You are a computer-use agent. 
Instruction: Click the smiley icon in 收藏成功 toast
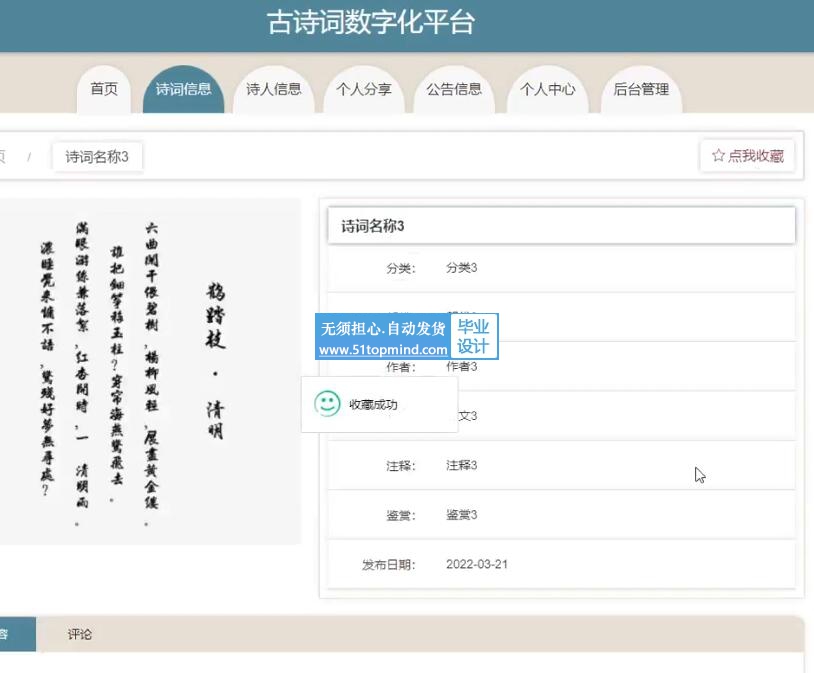point(327,403)
